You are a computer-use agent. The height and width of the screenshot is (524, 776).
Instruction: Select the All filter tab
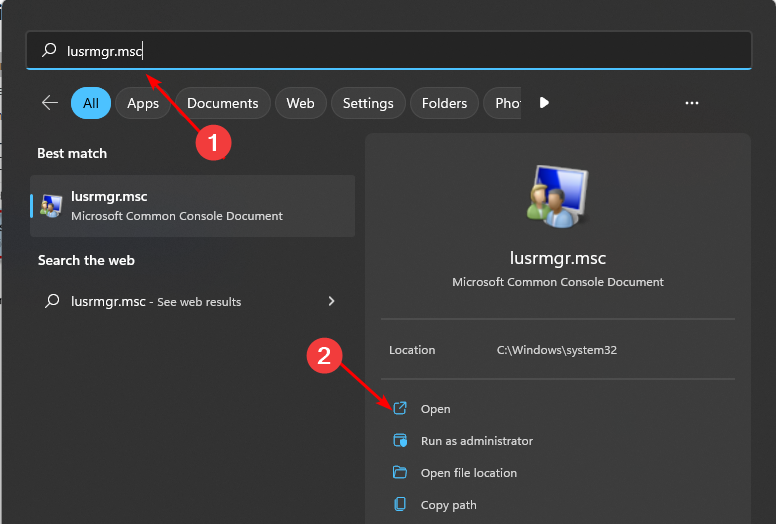(x=91, y=103)
